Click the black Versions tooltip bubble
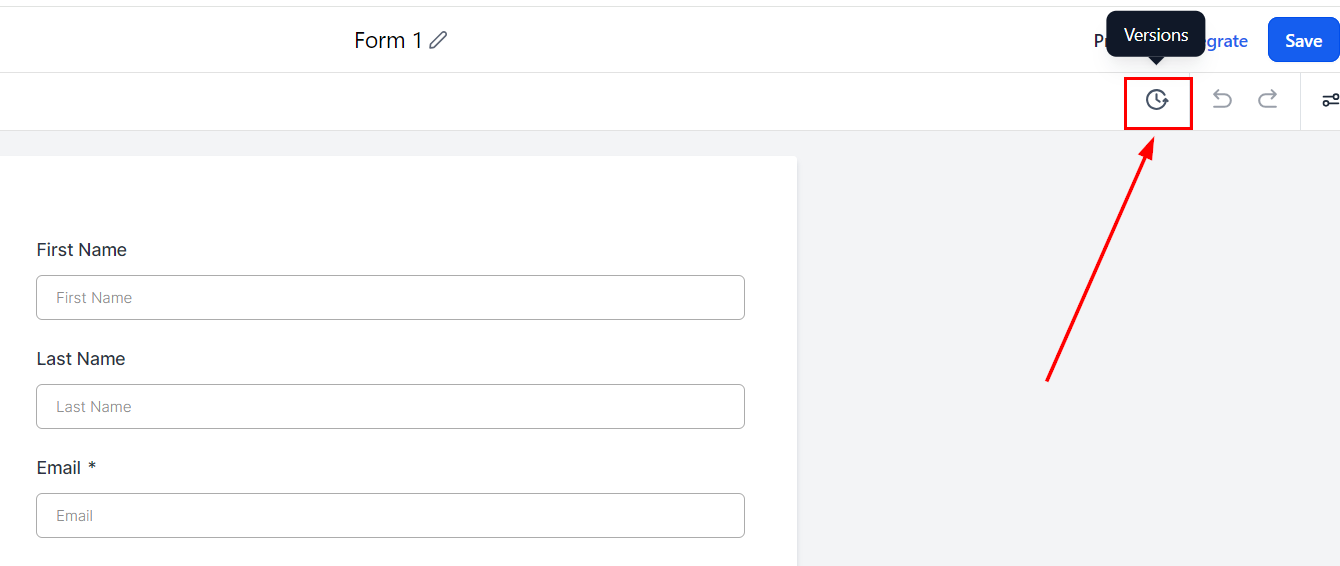 [1156, 35]
